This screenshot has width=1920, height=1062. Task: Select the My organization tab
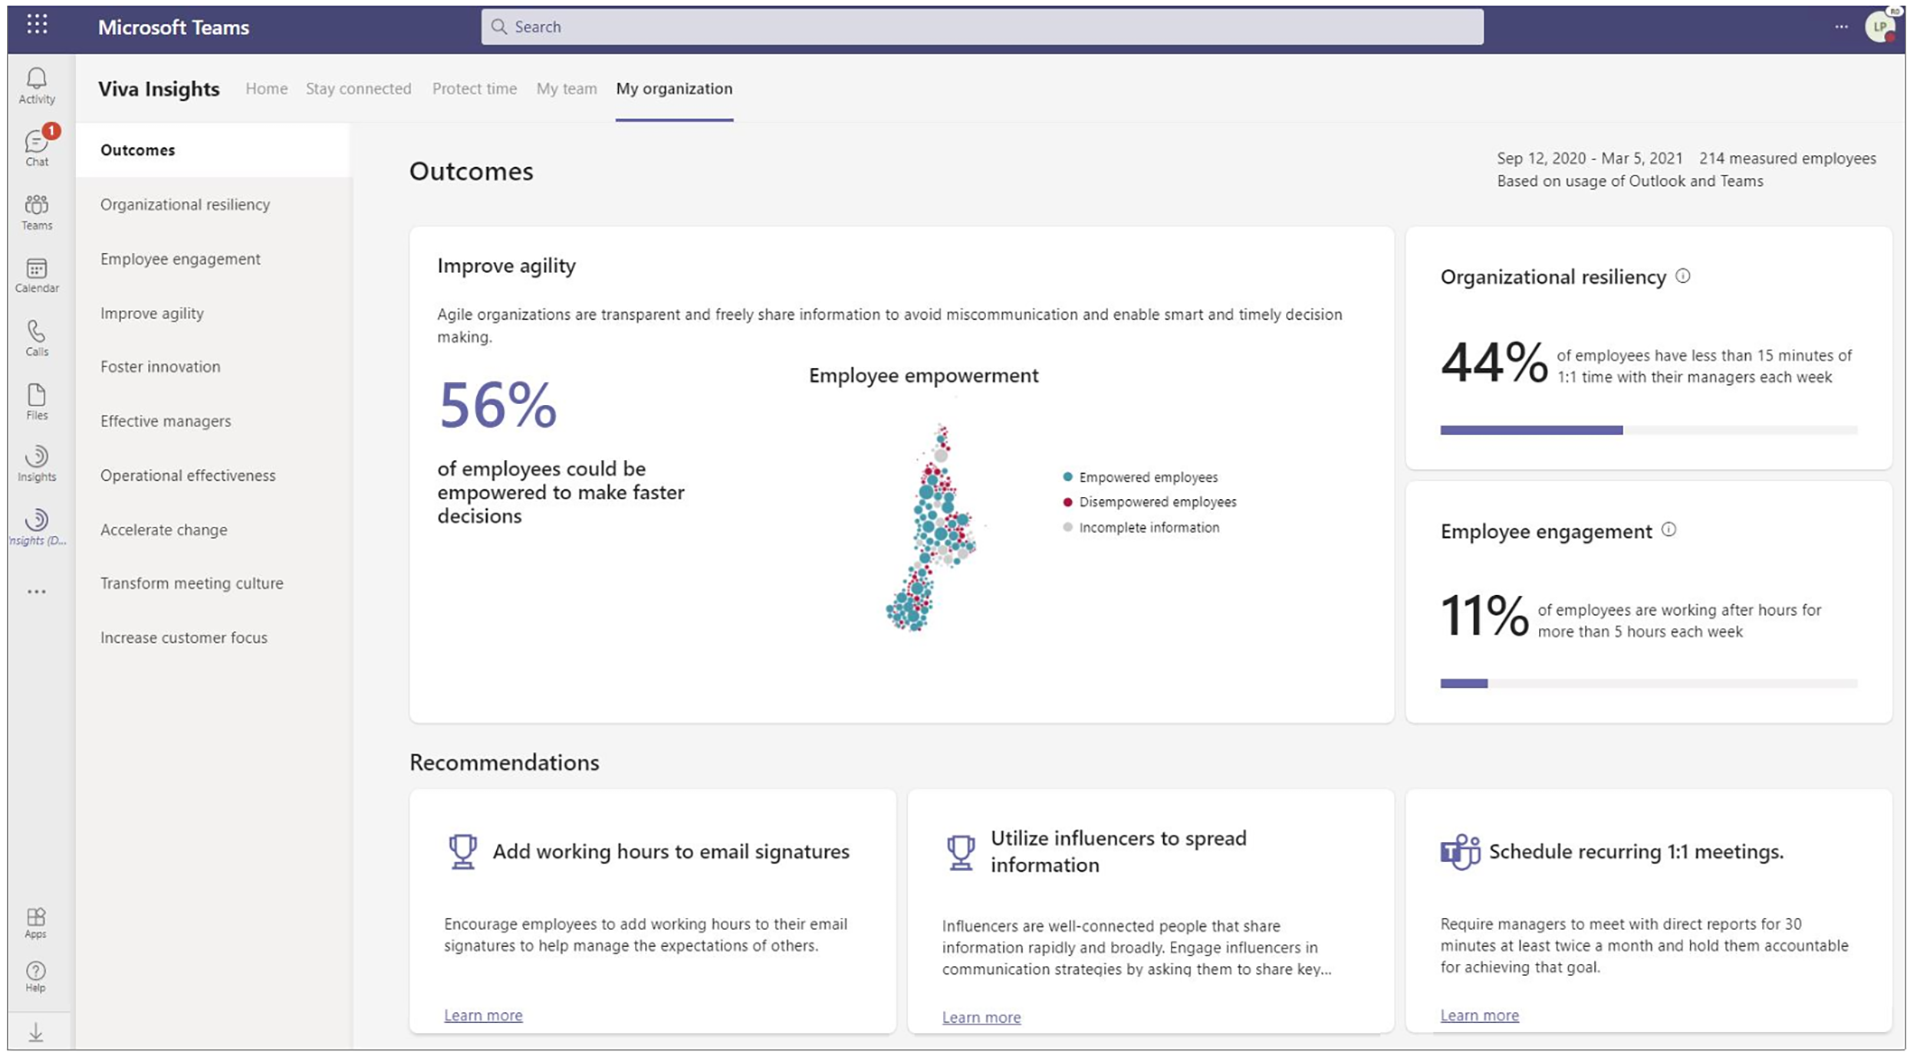pos(674,88)
